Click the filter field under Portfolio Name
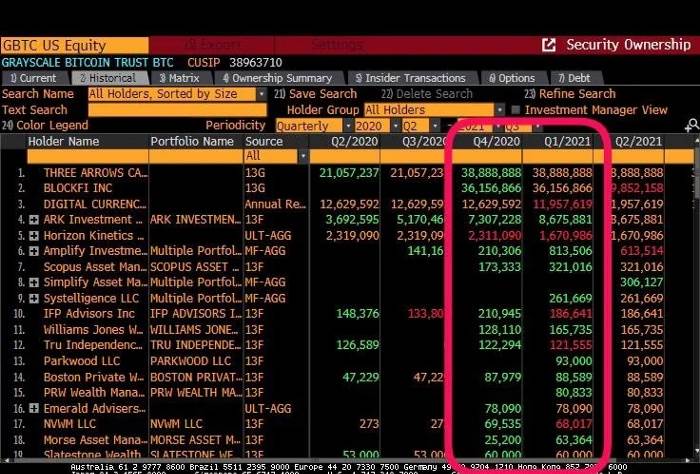 [196, 156]
